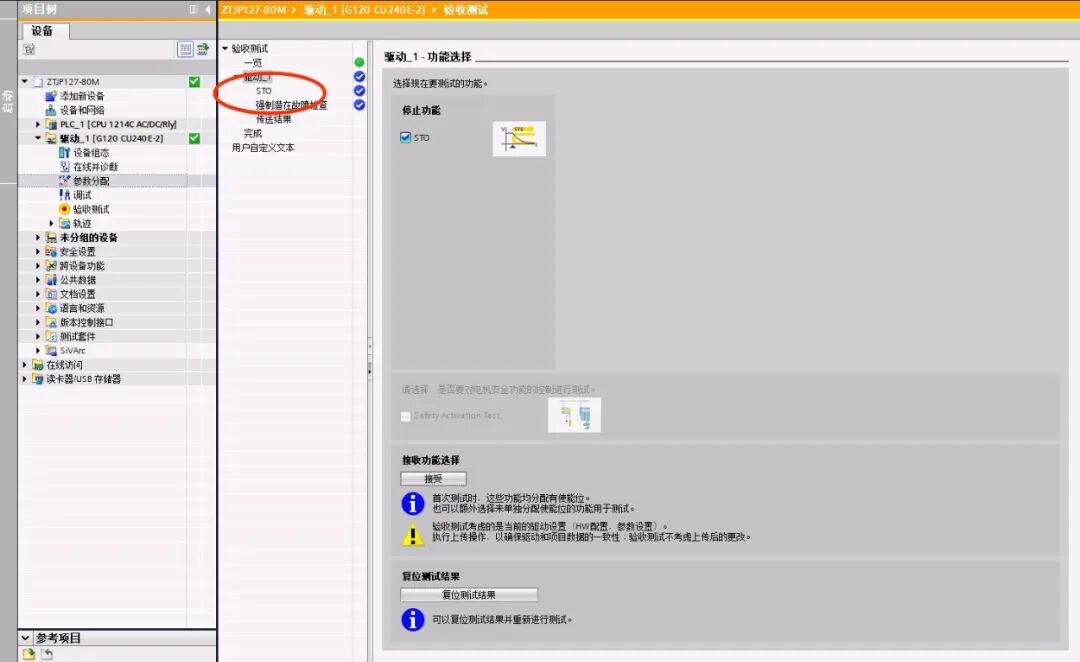This screenshot has width=1080, height=662.
Task: Open 传送结果 step in navigation
Action: [x=273, y=119]
